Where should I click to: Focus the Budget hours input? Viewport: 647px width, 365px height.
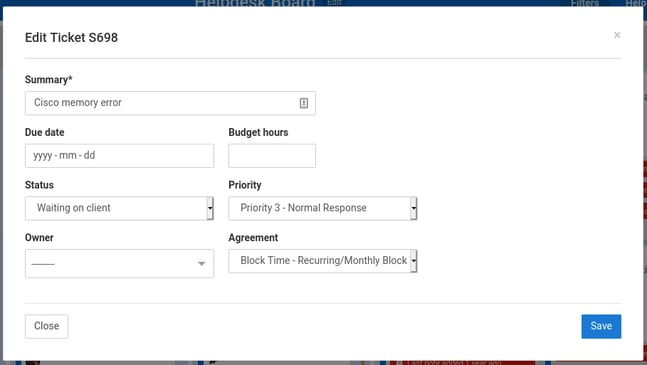(272, 156)
